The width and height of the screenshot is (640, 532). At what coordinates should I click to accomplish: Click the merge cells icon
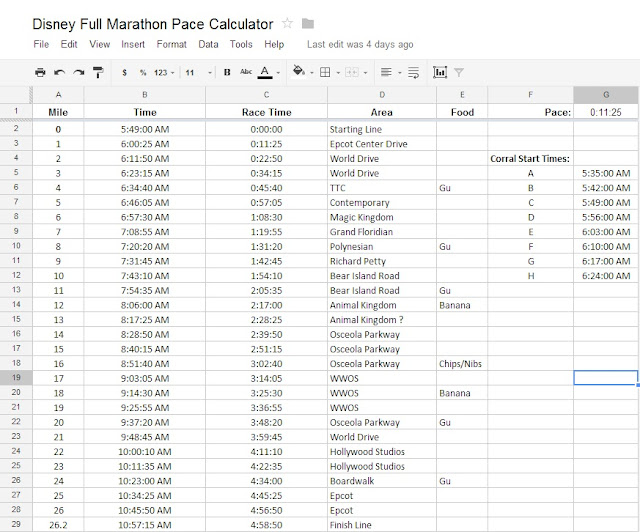pyautogui.click(x=352, y=72)
